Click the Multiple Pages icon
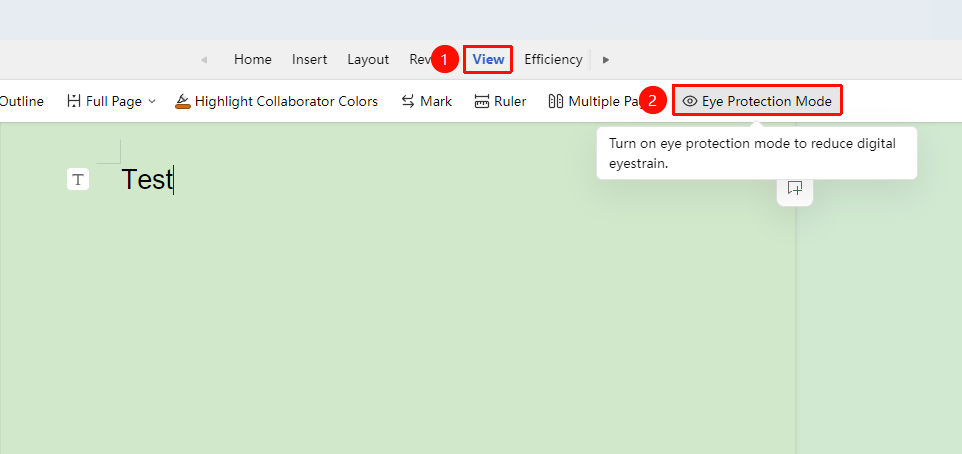This screenshot has width=962, height=454. (x=556, y=101)
